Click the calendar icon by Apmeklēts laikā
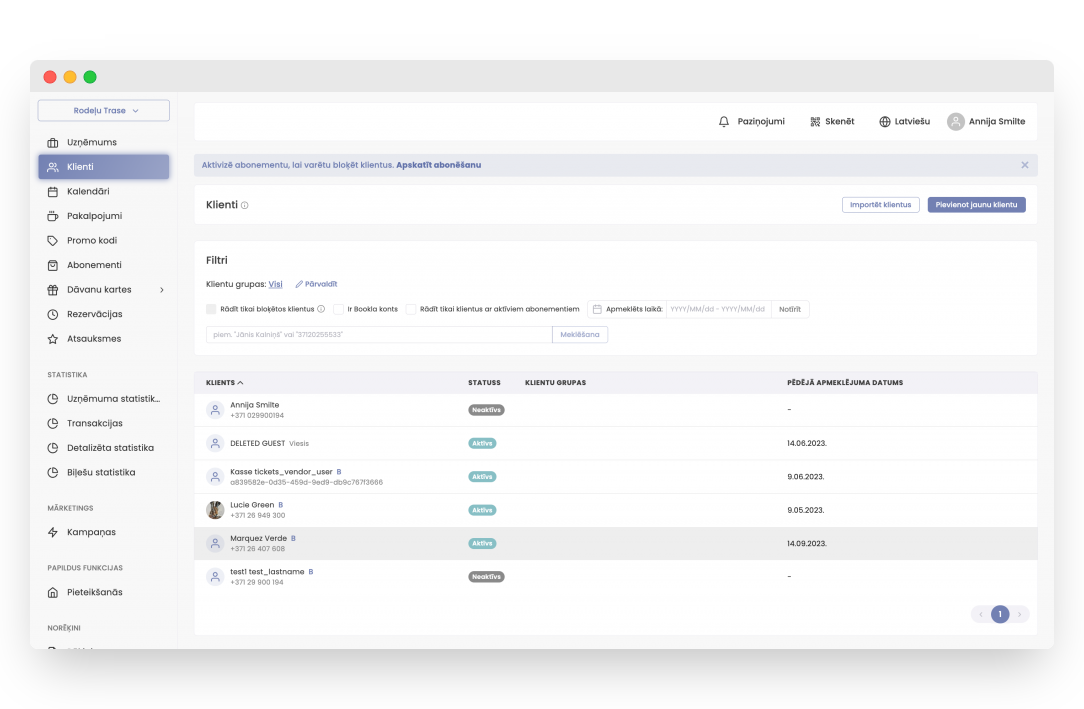 pos(597,310)
